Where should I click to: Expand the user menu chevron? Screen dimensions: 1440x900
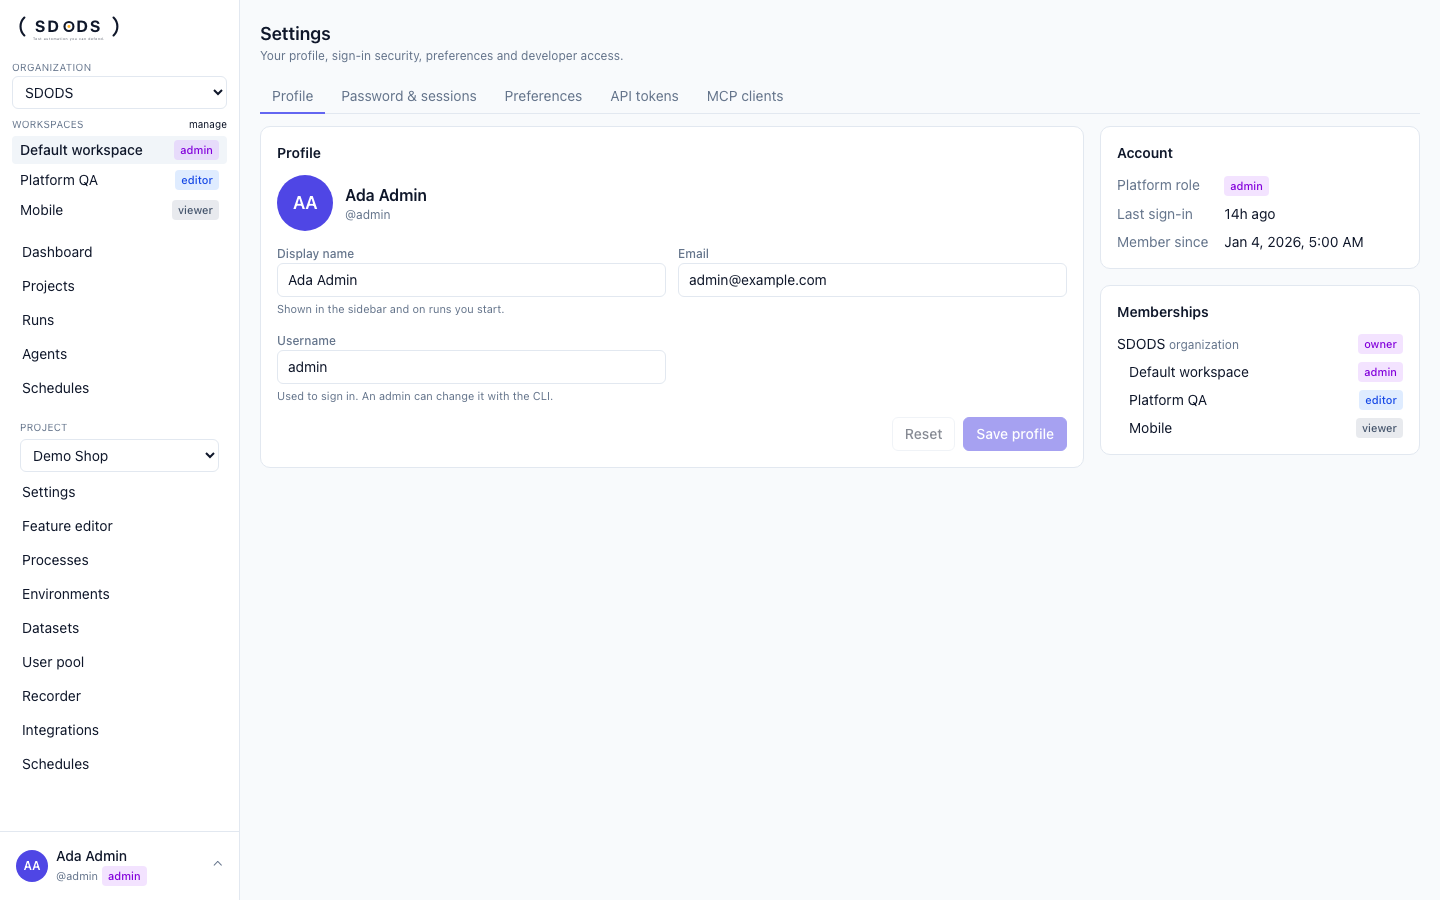pyautogui.click(x=217, y=864)
